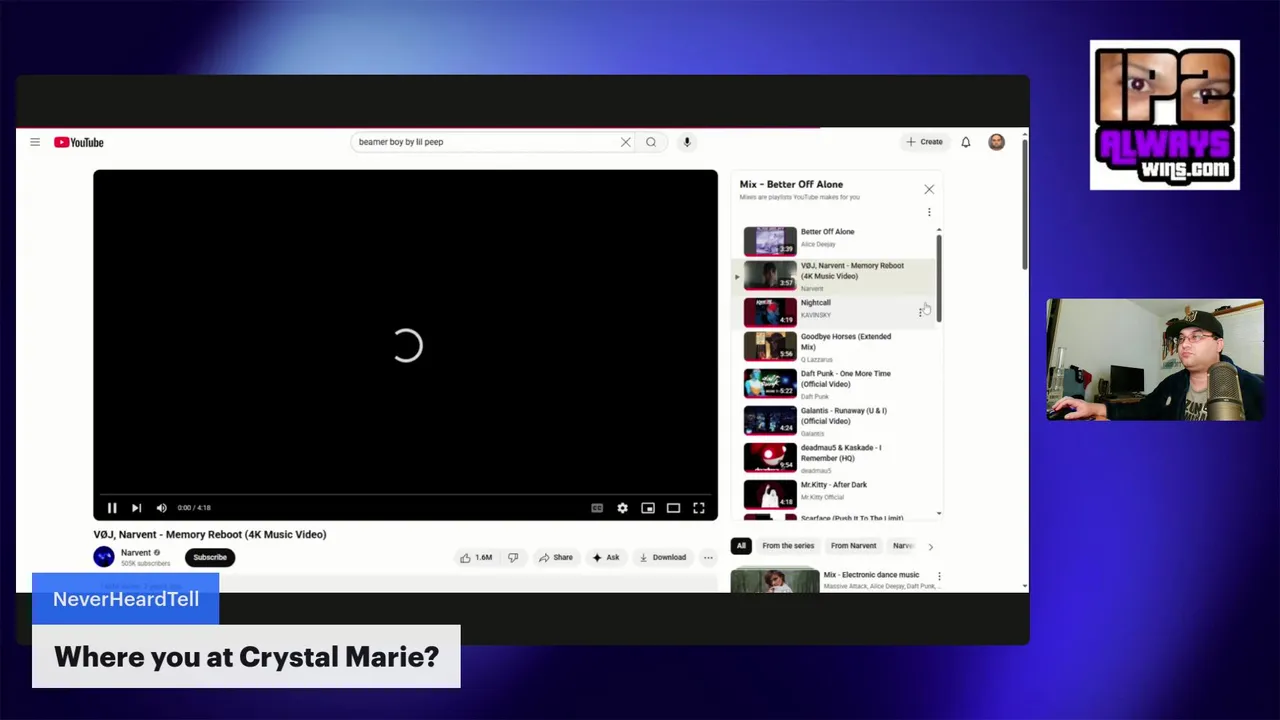Screen dimensions: 1280x720
Task: Open the Create menu
Action: coord(924,142)
